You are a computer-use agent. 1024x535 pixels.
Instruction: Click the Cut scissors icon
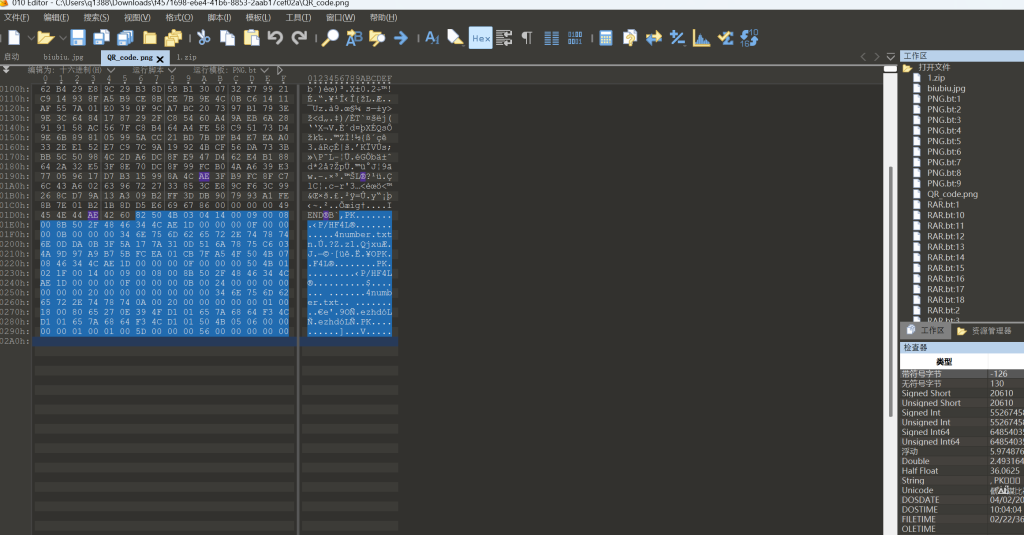click(203, 38)
